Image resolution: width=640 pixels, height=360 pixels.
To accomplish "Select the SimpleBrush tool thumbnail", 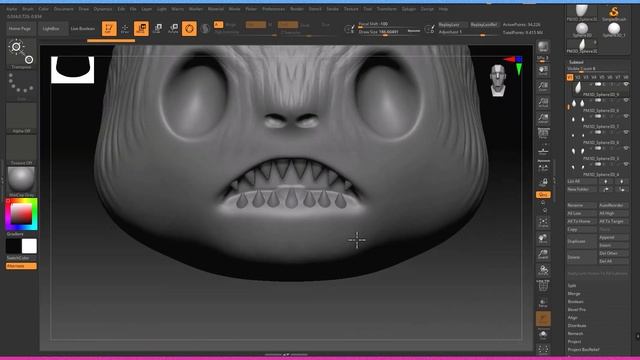I will coord(613,13).
